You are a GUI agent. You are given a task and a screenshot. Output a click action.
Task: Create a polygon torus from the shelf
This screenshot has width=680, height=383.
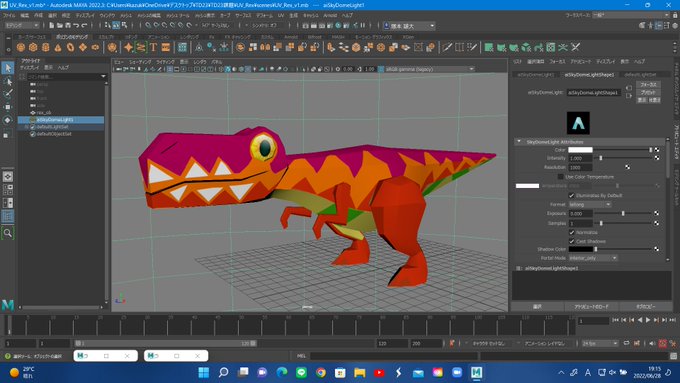[70, 47]
